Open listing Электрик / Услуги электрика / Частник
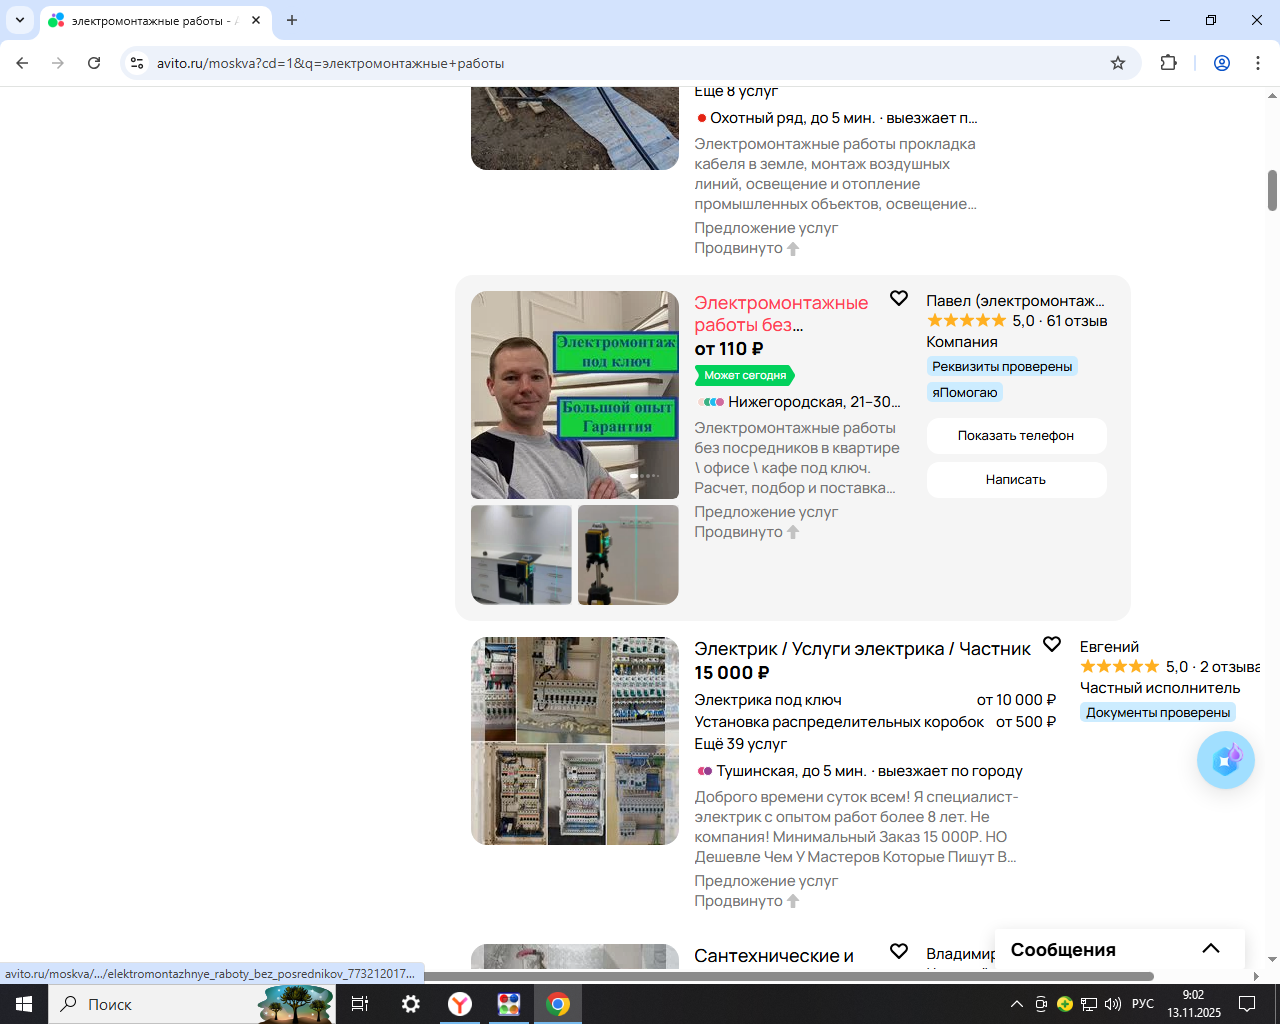The height and width of the screenshot is (1024, 1280). coord(862,649)
